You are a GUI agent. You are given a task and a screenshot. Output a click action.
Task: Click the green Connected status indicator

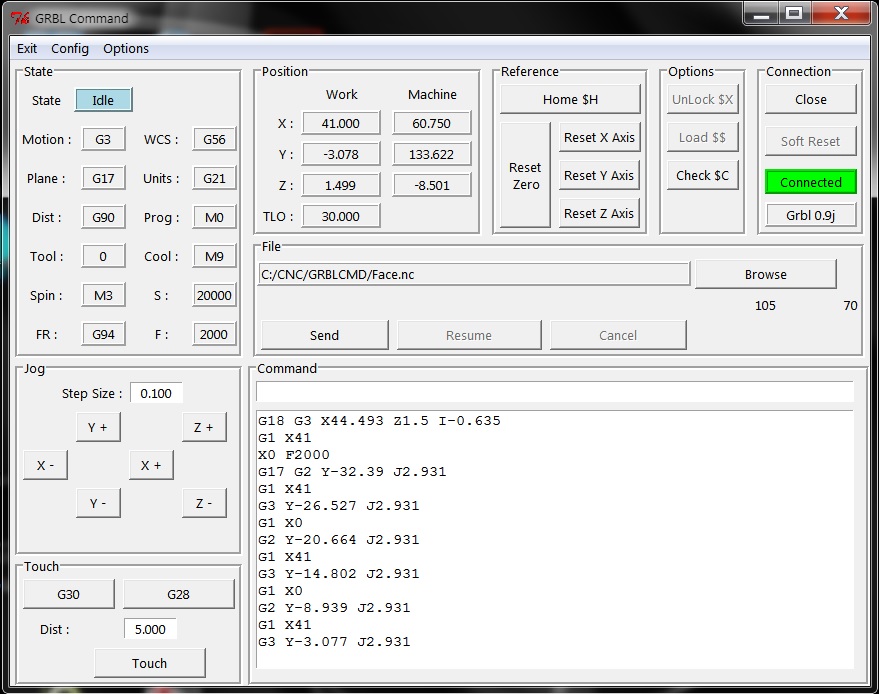[x=811, y=182]
